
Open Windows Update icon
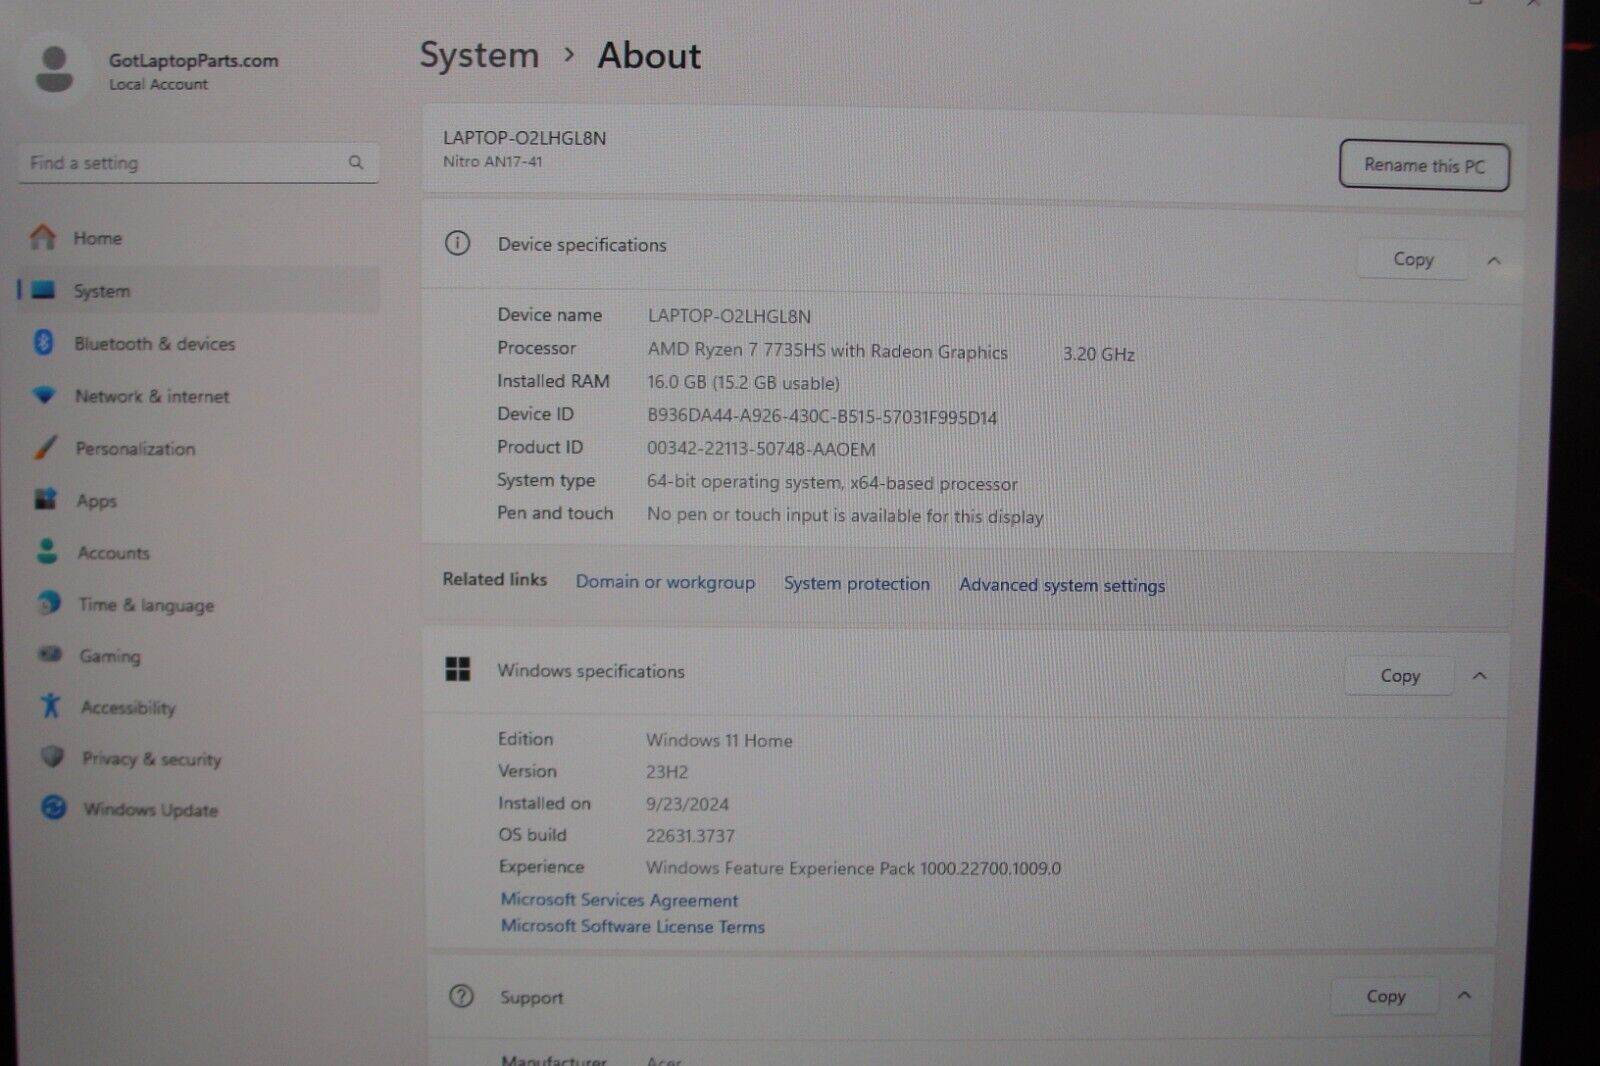click(54, 807)
